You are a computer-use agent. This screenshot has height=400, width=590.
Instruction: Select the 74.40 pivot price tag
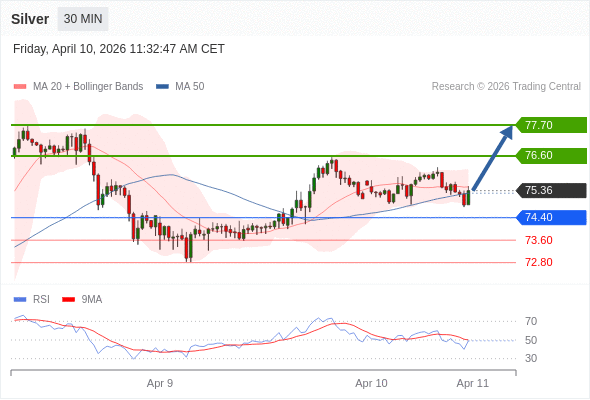[x=551, y=217]
